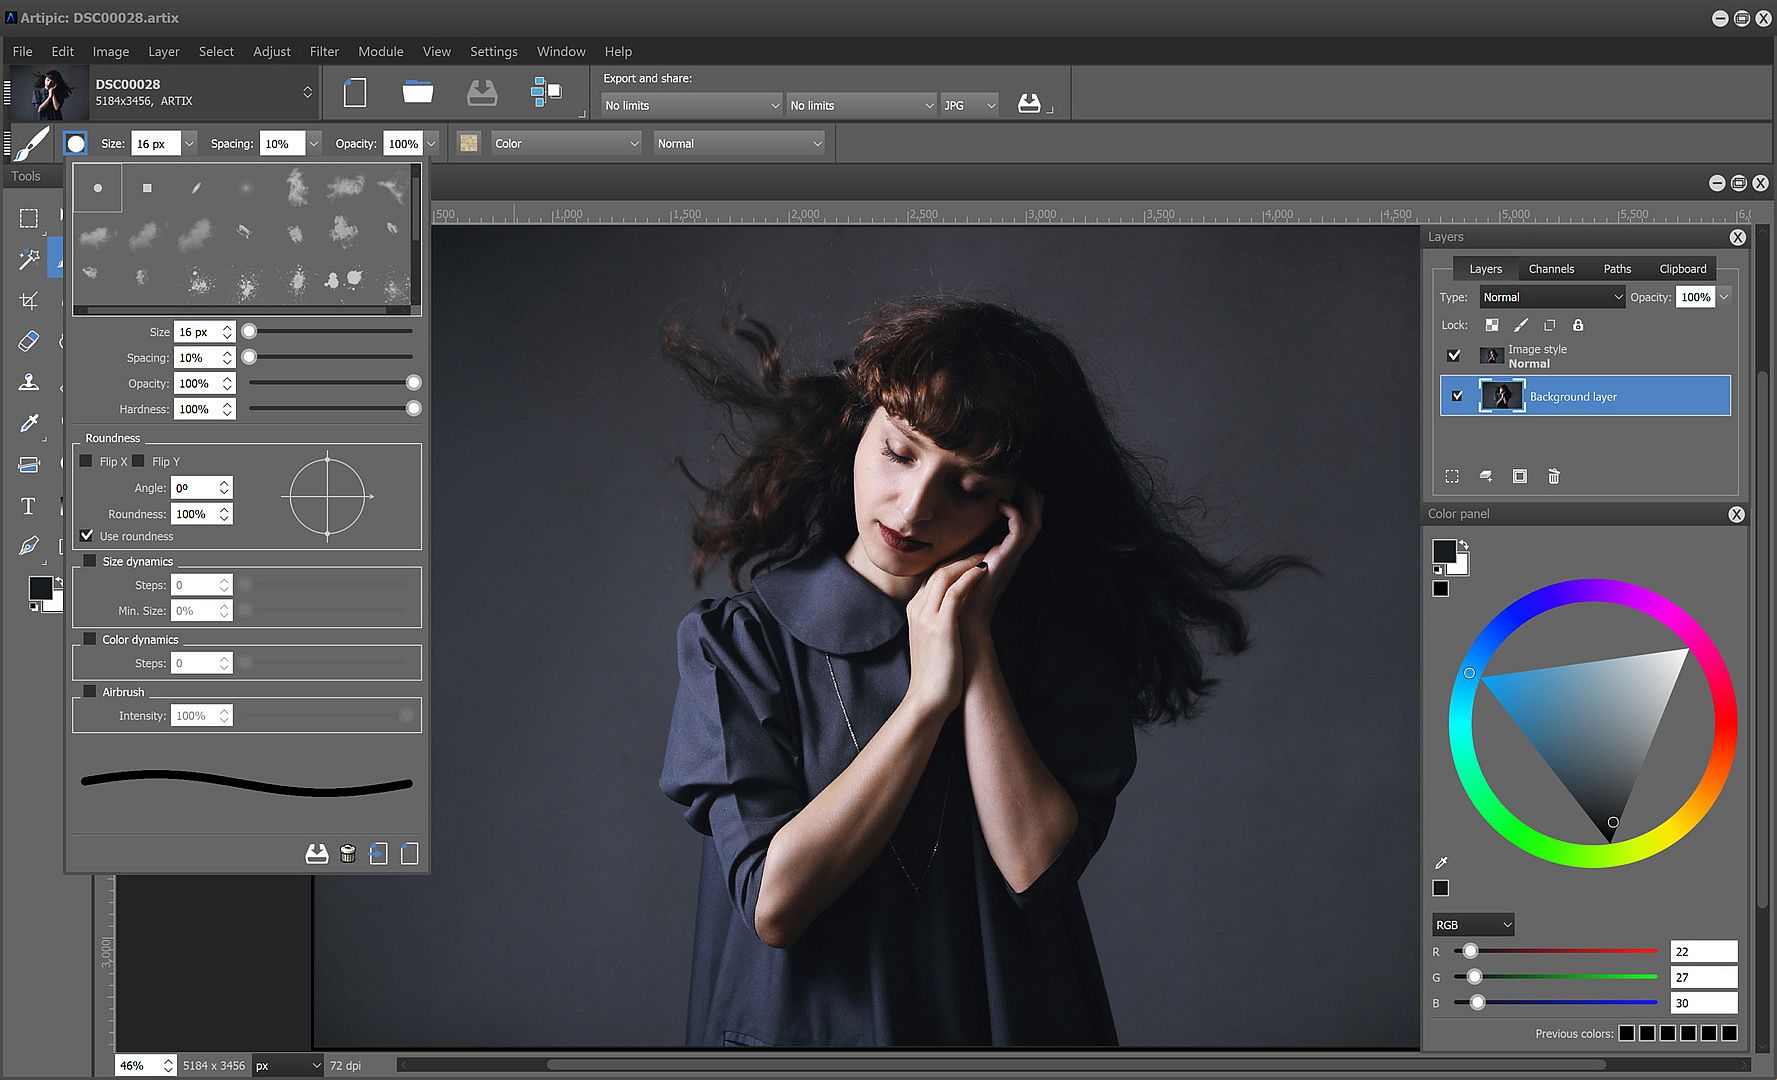
Task: Click the R value input field
Action: coord(1703,952)
